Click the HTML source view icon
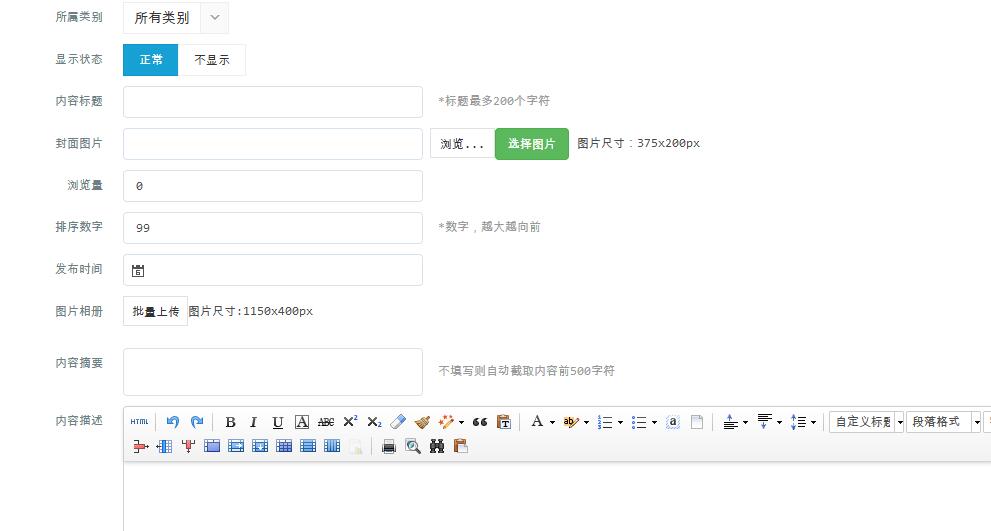Screen dimensions: 991x531 139,422
